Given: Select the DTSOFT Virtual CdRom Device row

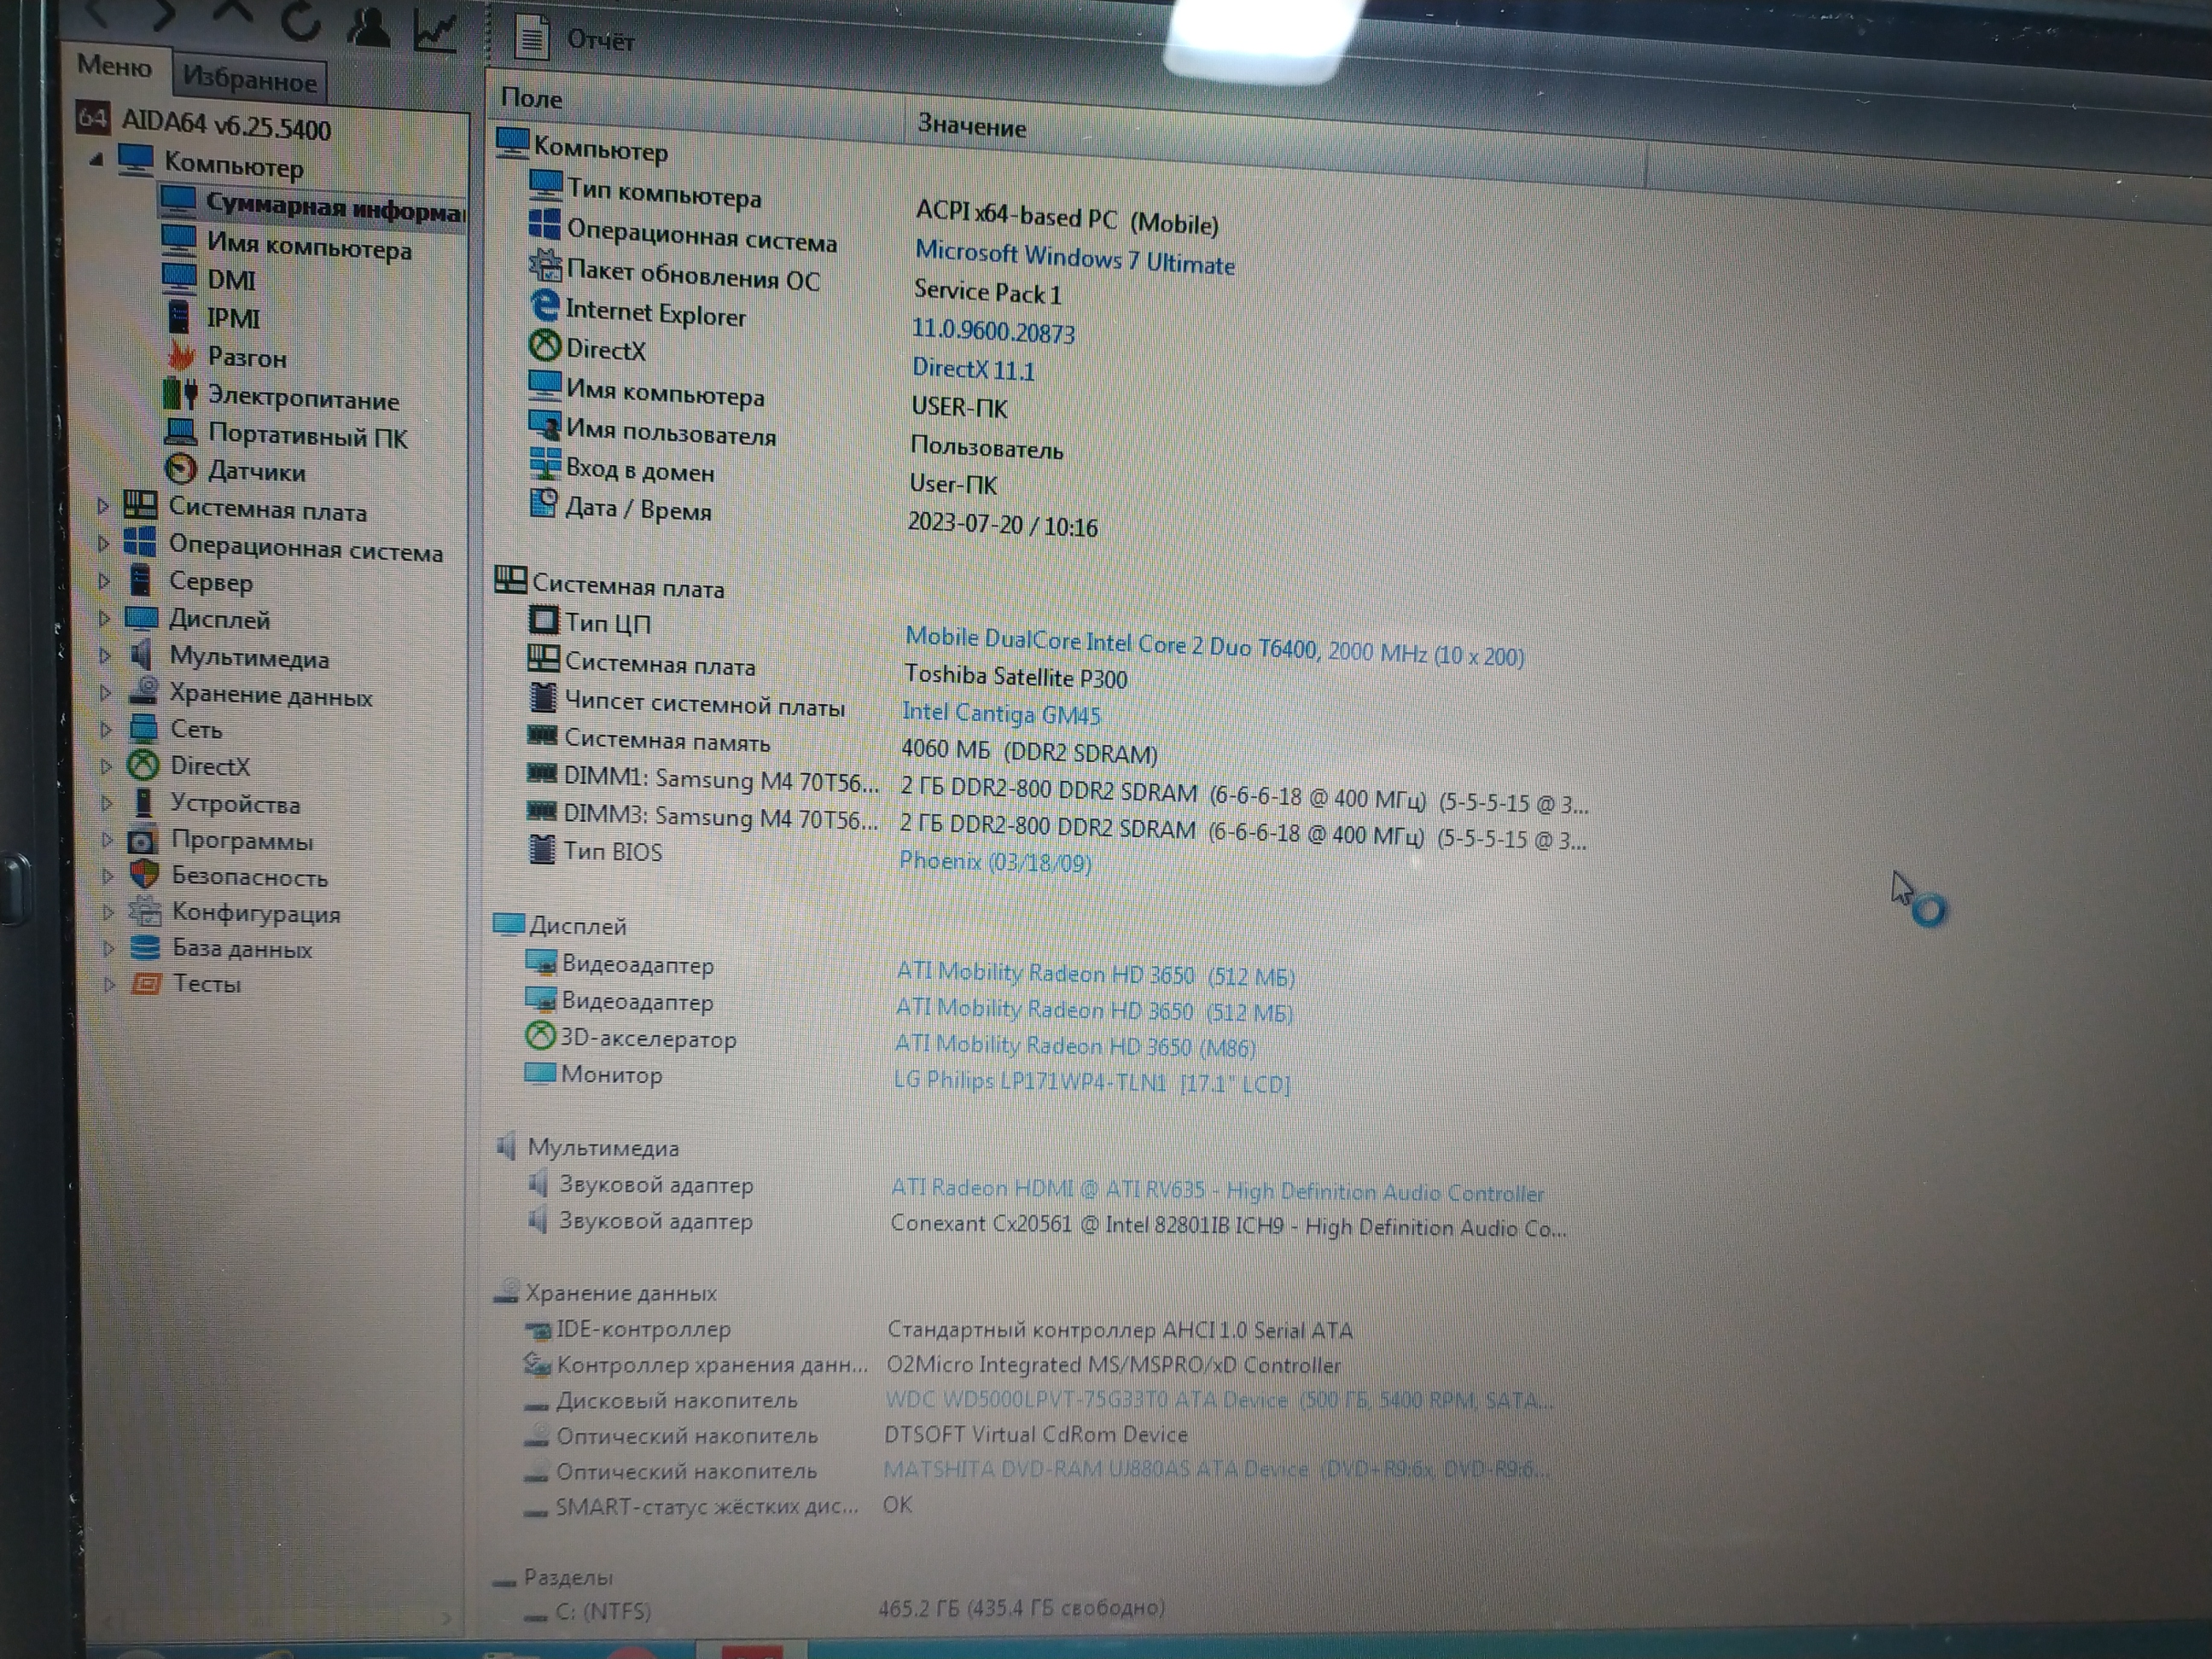Looking at the screenshot, I should point(856,1434).
